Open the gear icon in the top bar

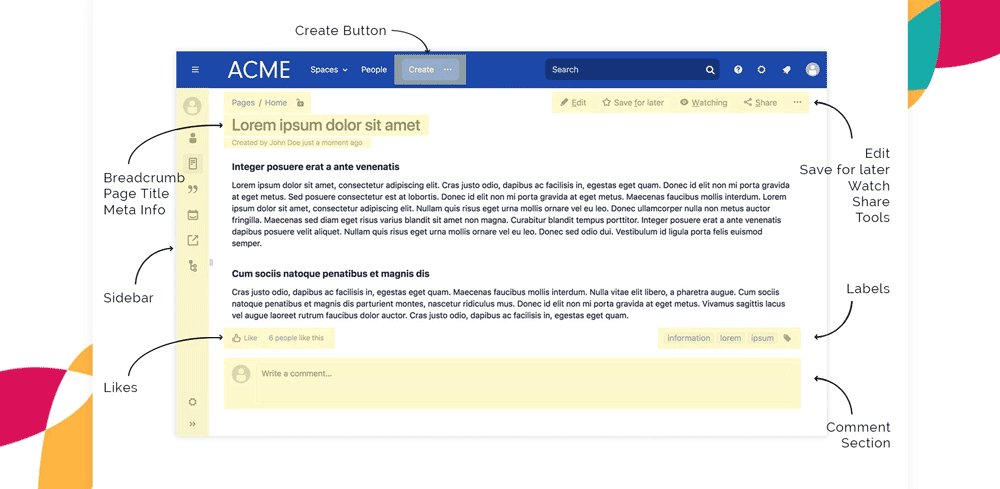[x=761, y=69]
